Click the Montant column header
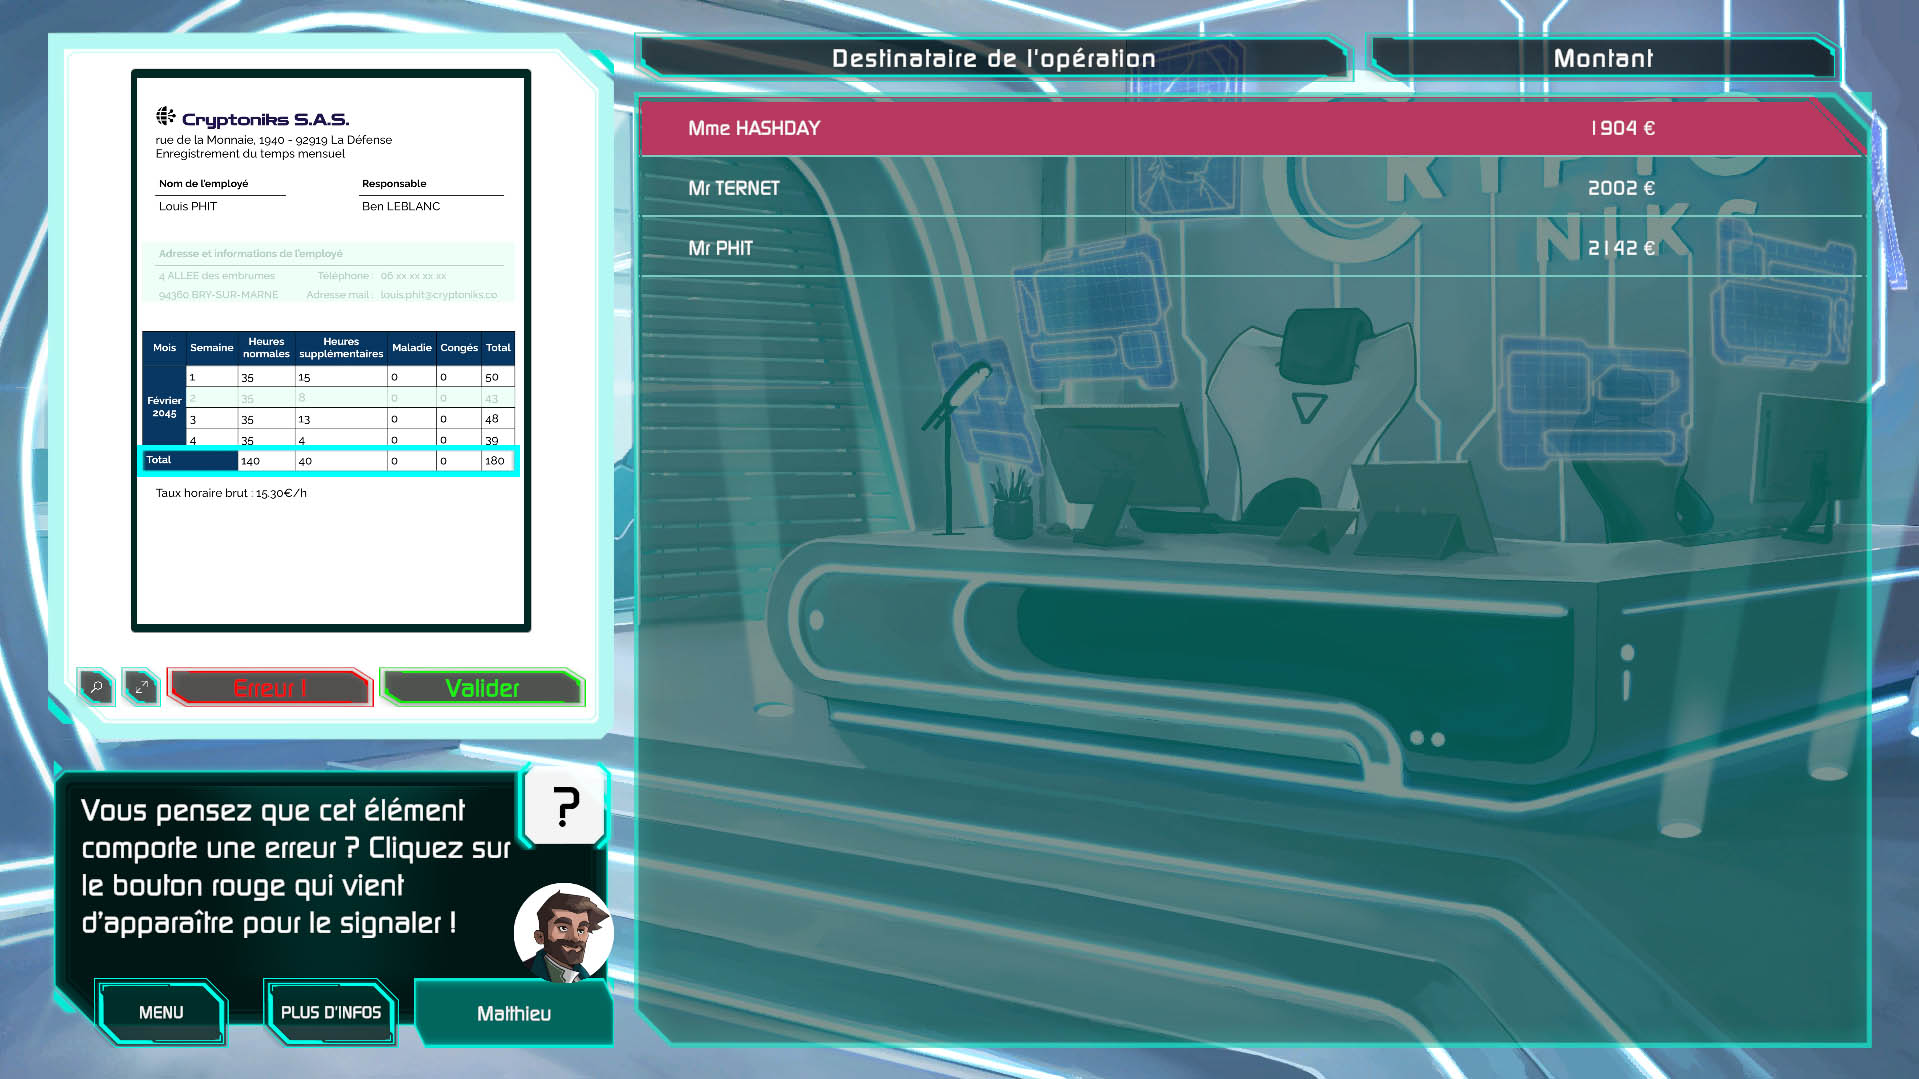Image resolution: width=1919 pixels, height=1079 pixels. click(1602, 58)
